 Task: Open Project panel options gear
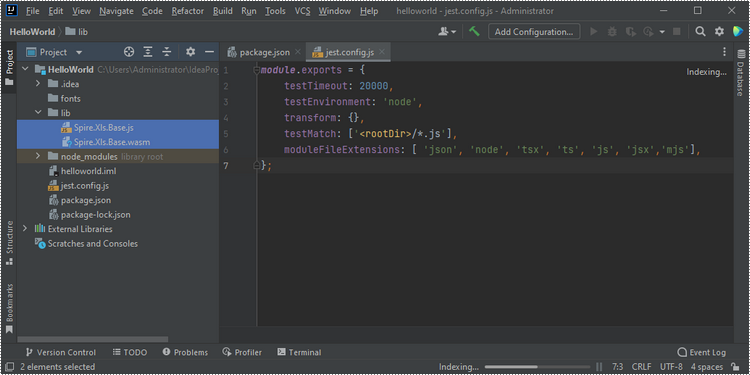(x=190, y=52)
